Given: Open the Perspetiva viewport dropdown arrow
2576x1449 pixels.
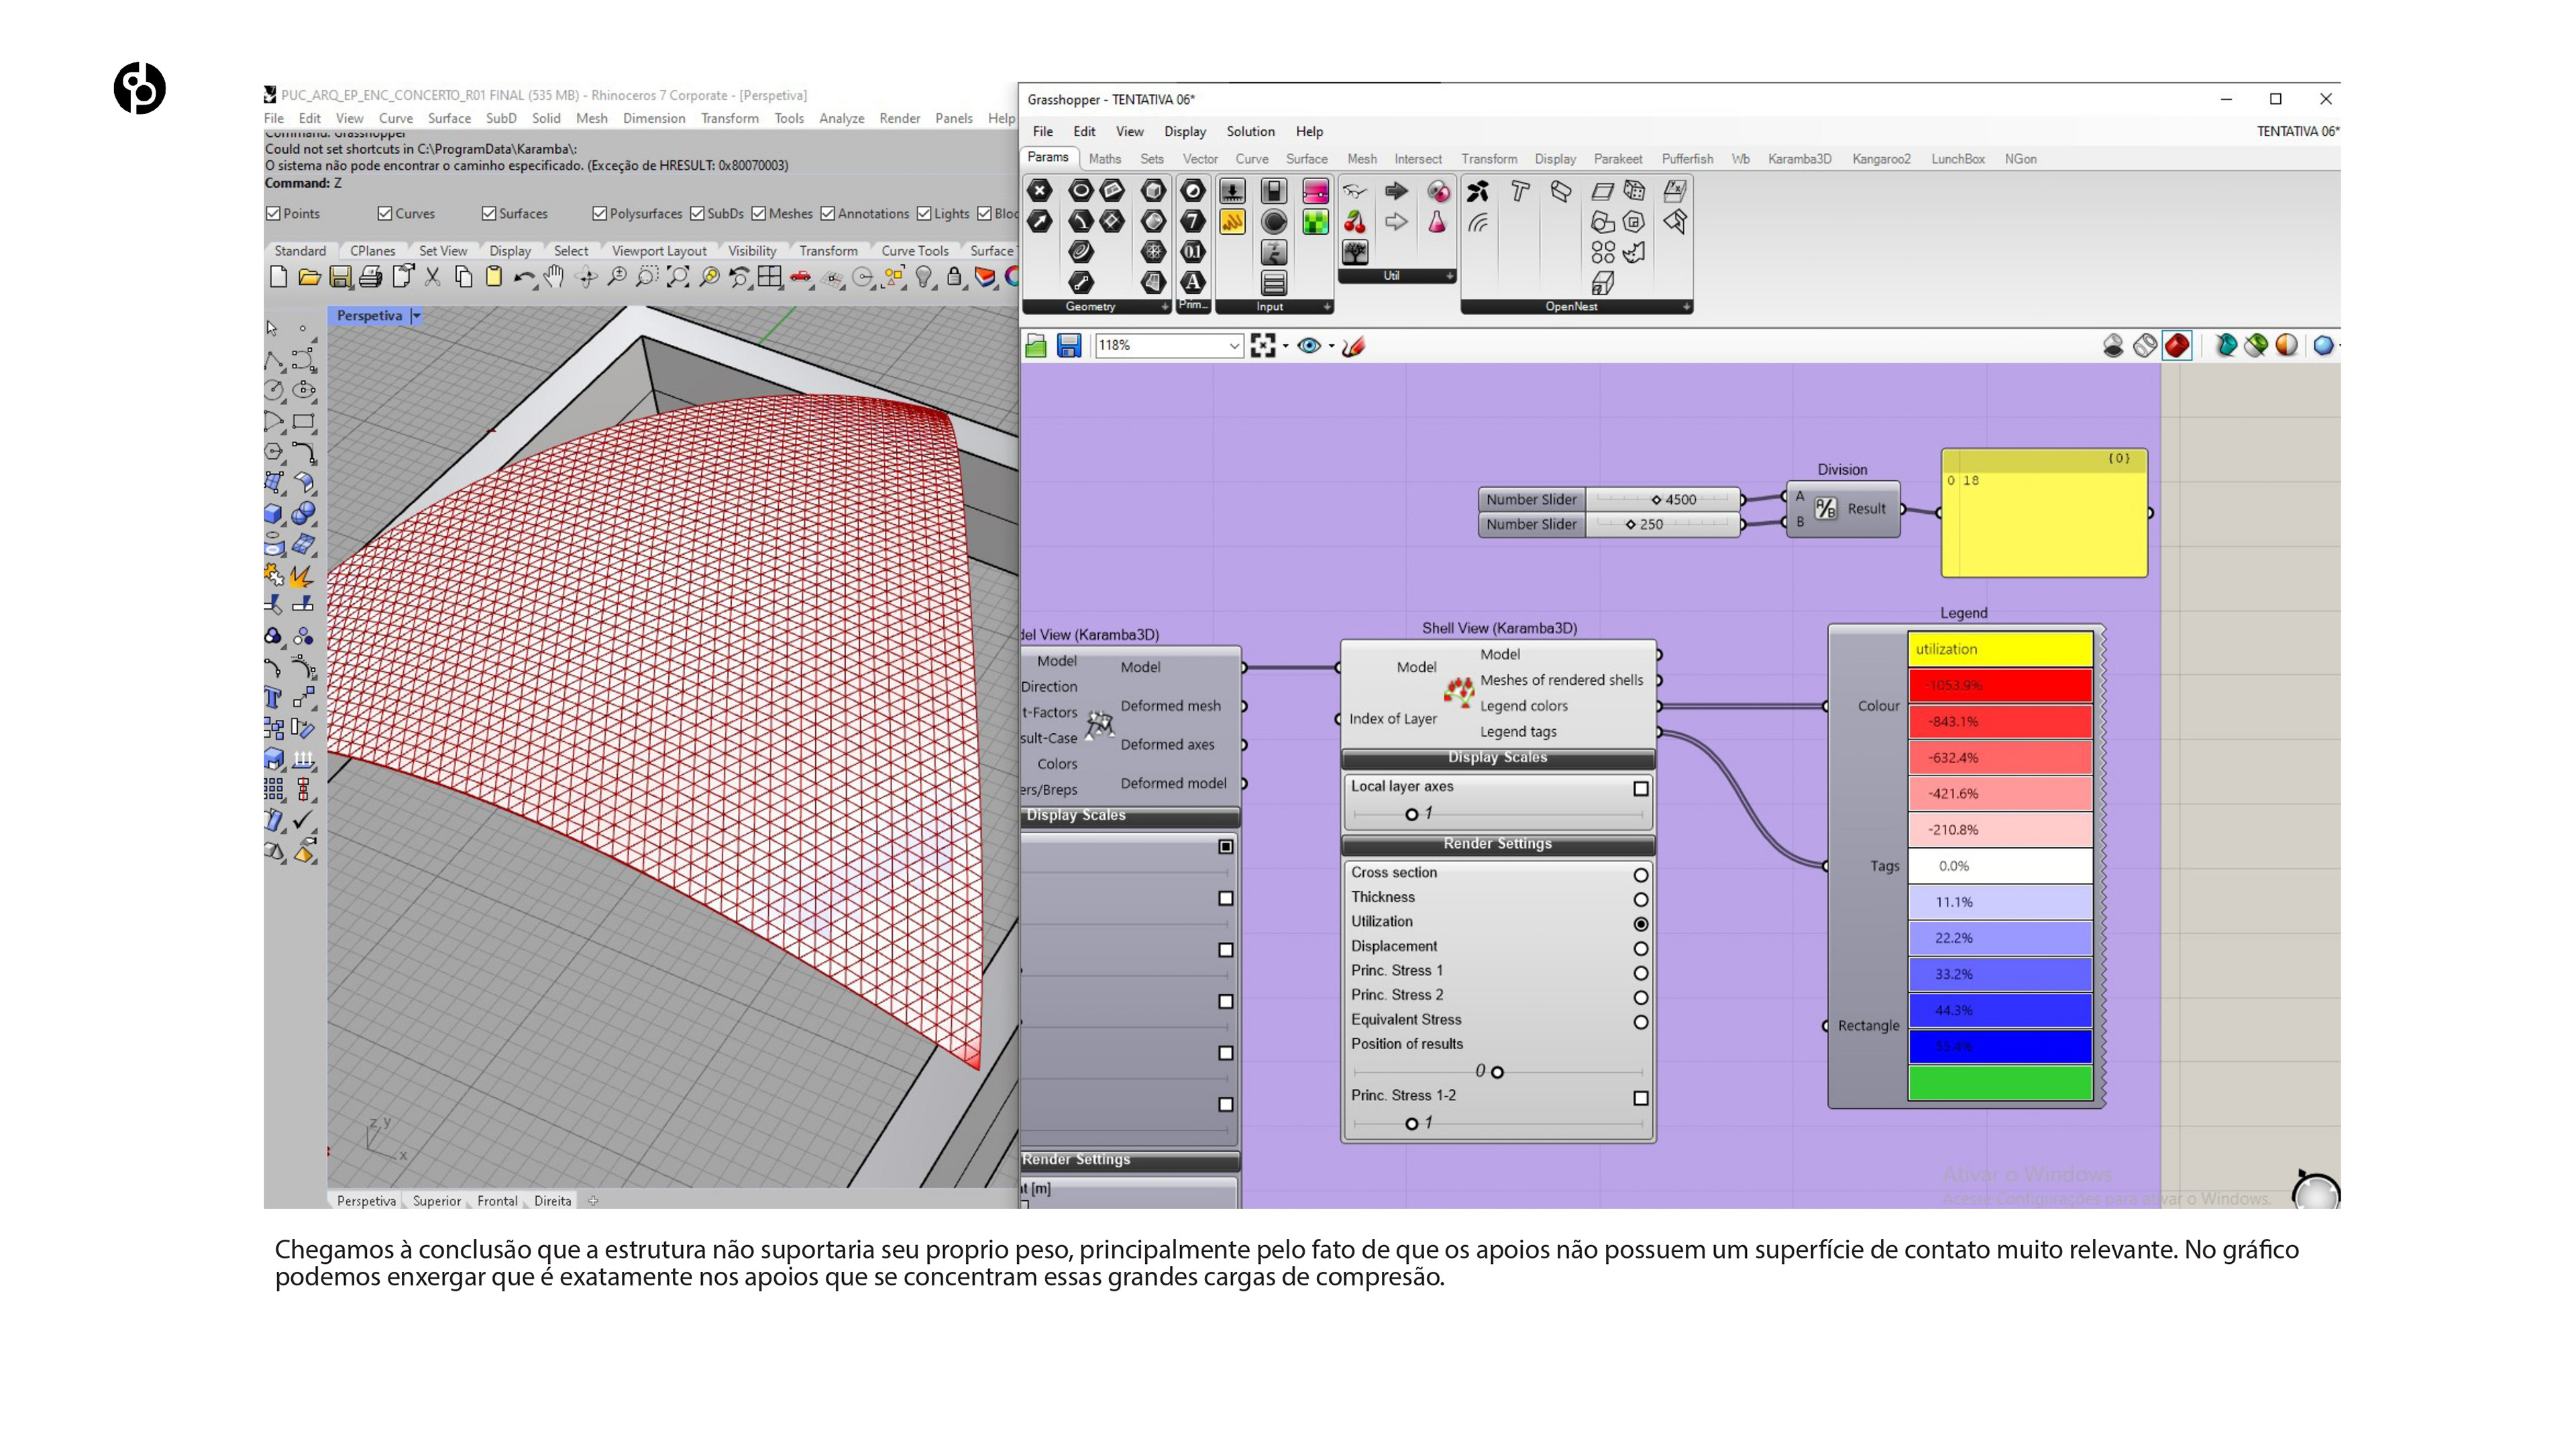Looking at the screenshot, I should (x=417, y=316).
